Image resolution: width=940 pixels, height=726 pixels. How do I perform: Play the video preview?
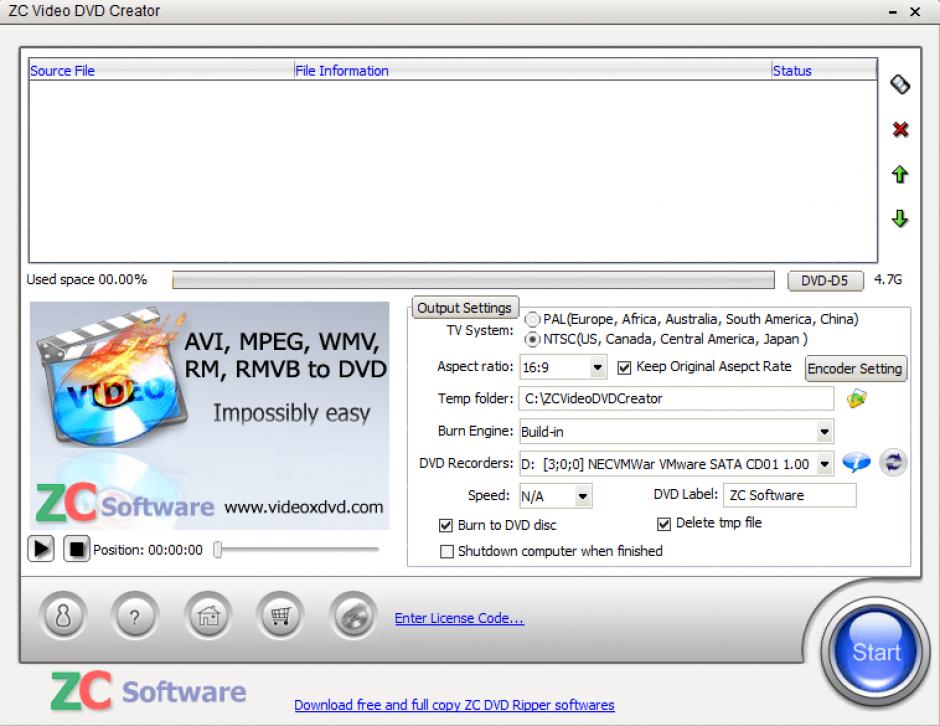41,549
